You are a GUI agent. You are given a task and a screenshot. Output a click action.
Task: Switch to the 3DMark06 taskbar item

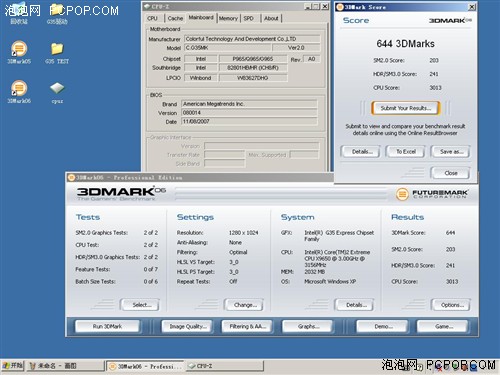[145, 366]
